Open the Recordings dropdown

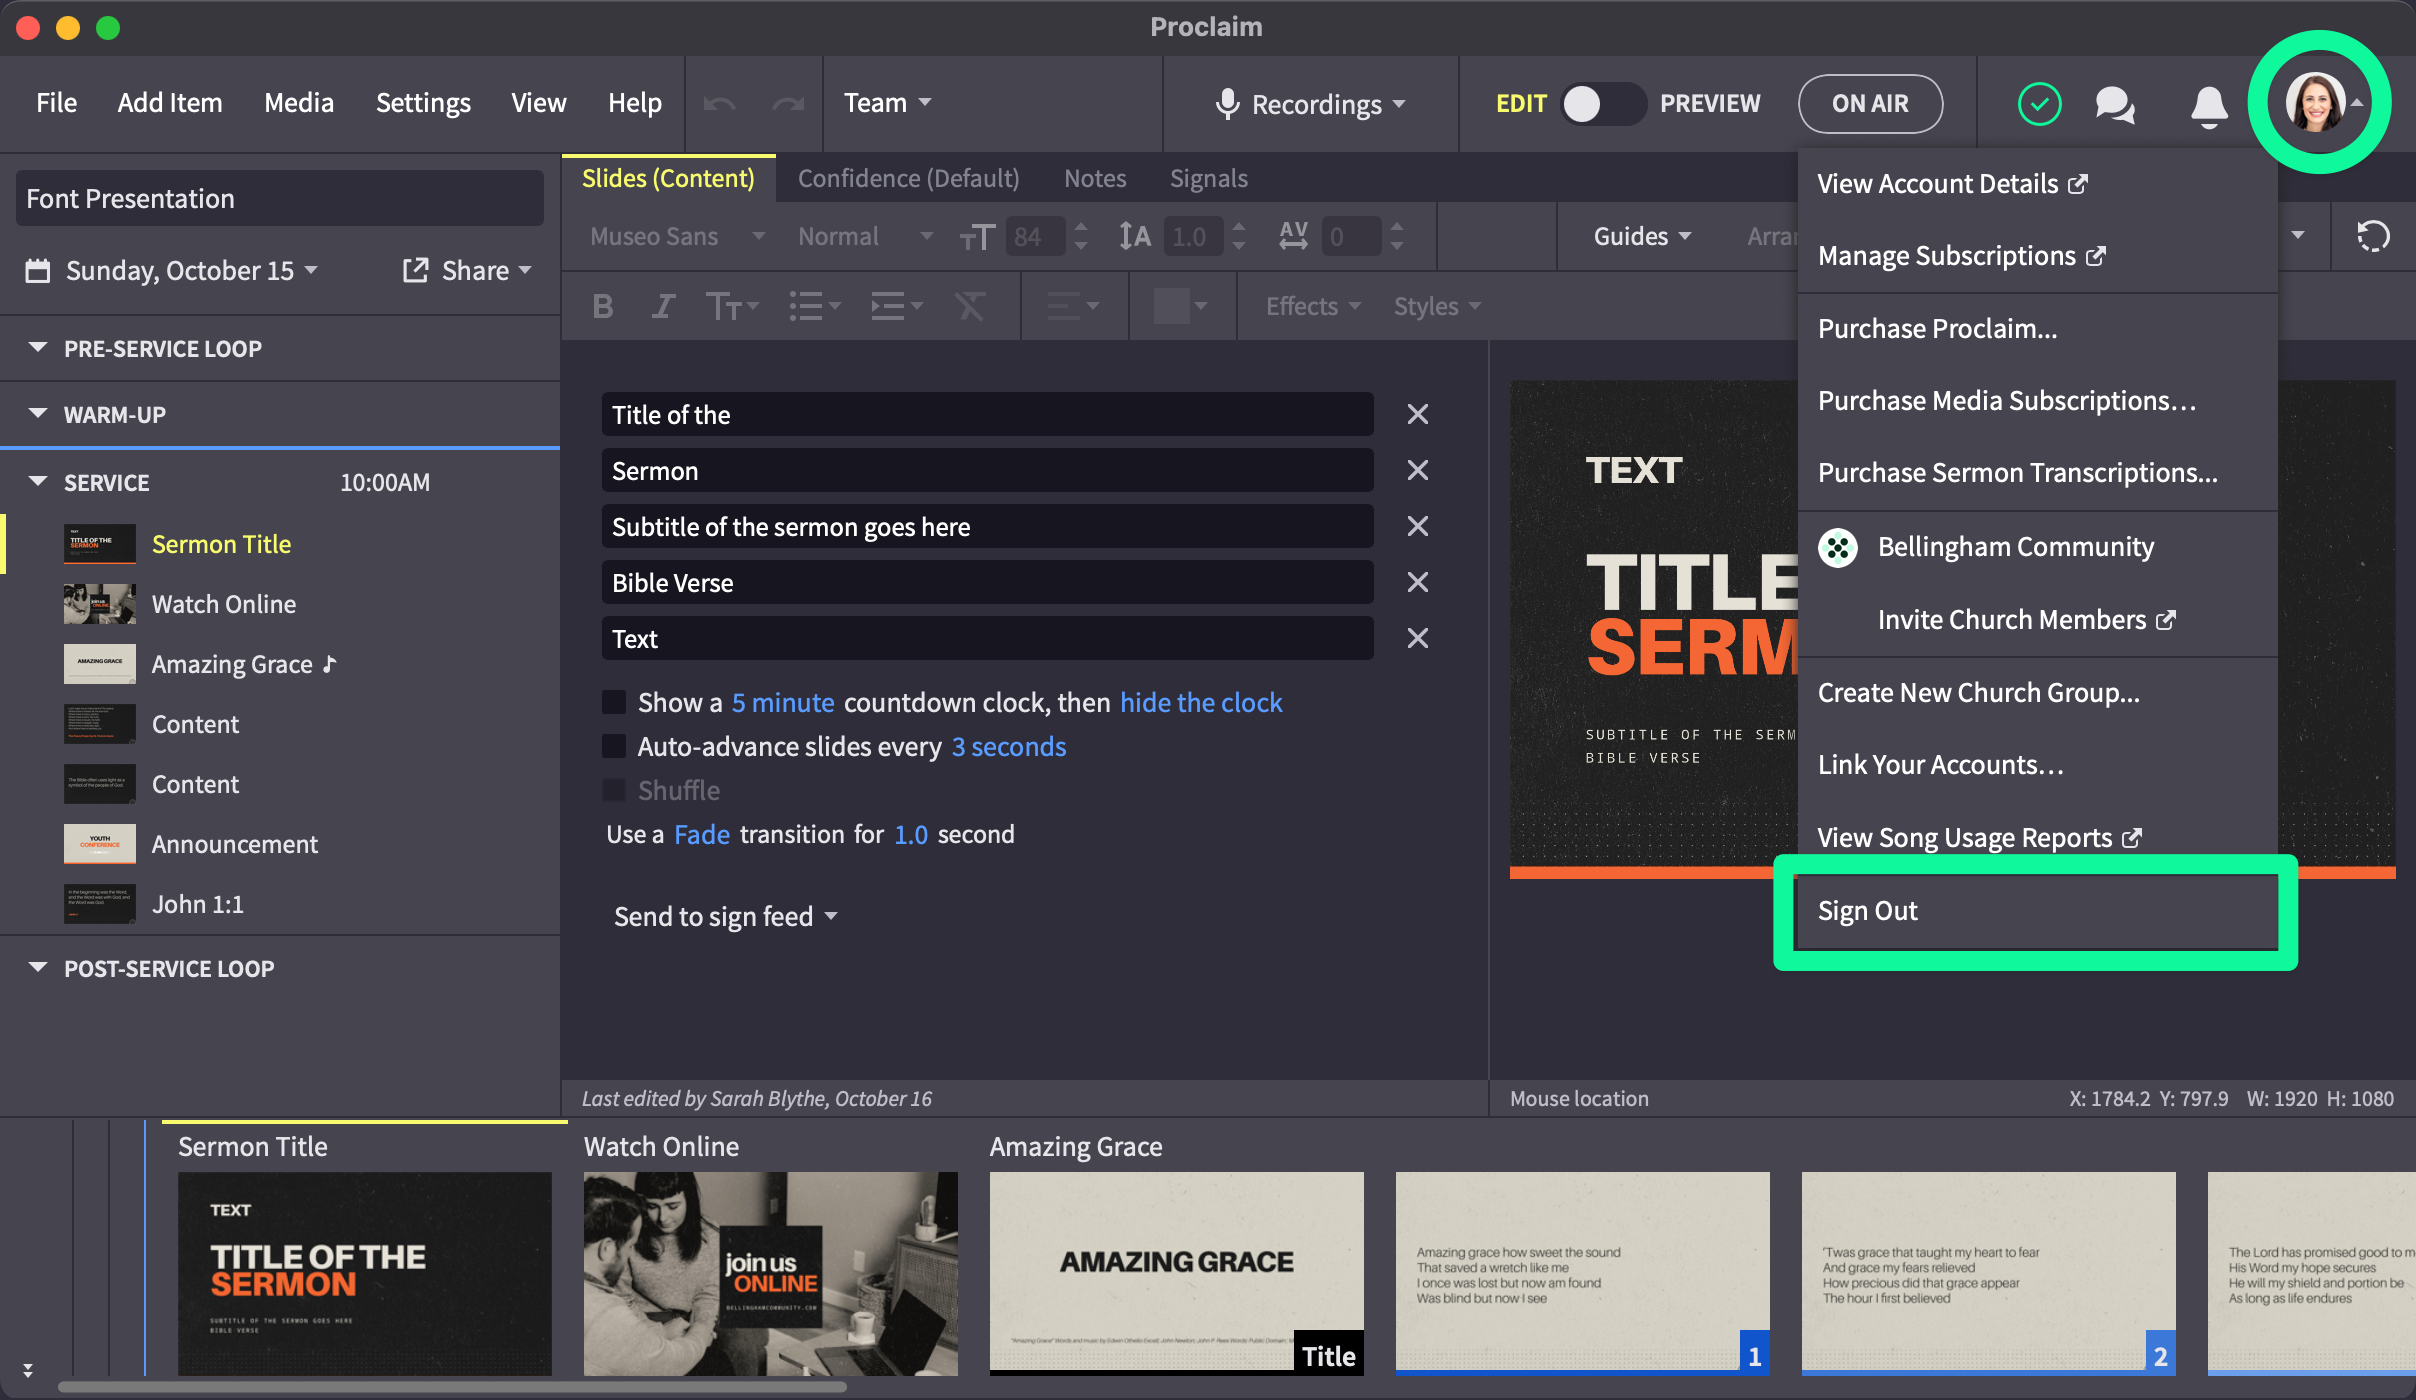(1310, 104)
